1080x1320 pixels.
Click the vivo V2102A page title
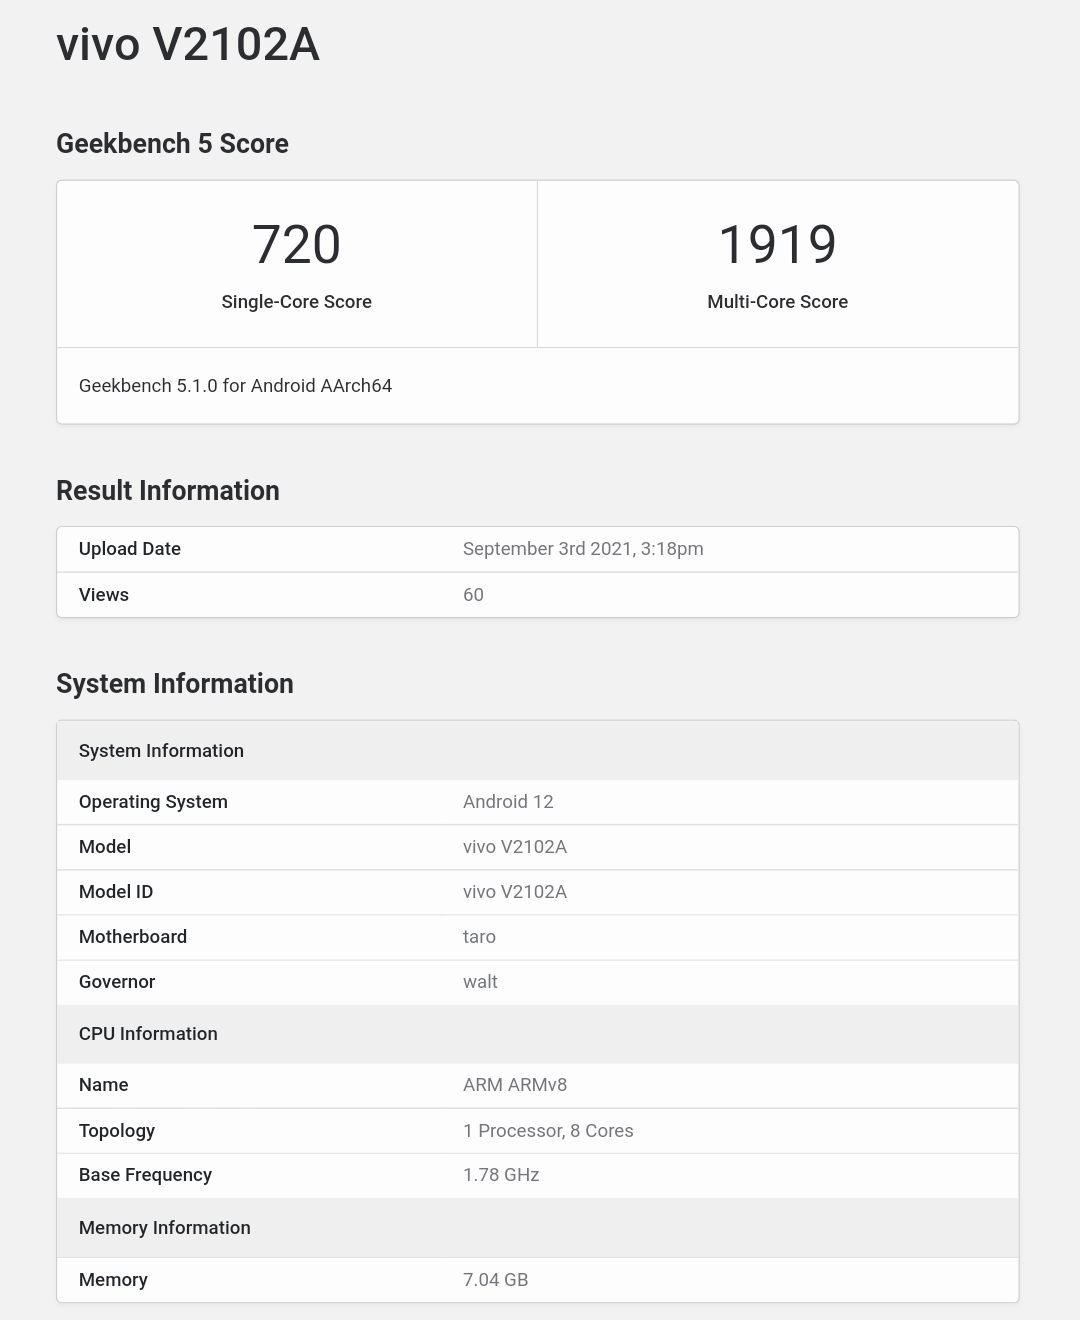click(x=188, y=45)
